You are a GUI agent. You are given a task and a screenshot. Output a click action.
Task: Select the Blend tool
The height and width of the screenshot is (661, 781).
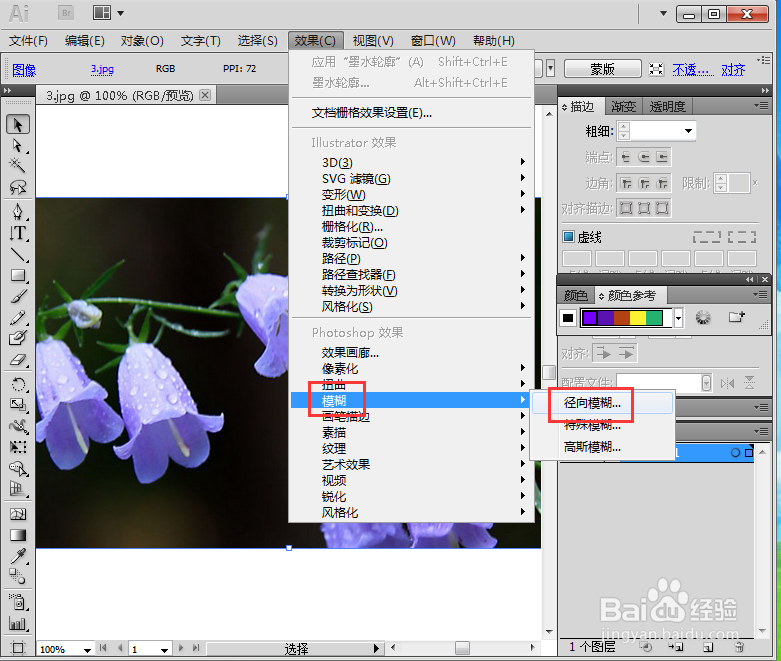tap(18, 577)
